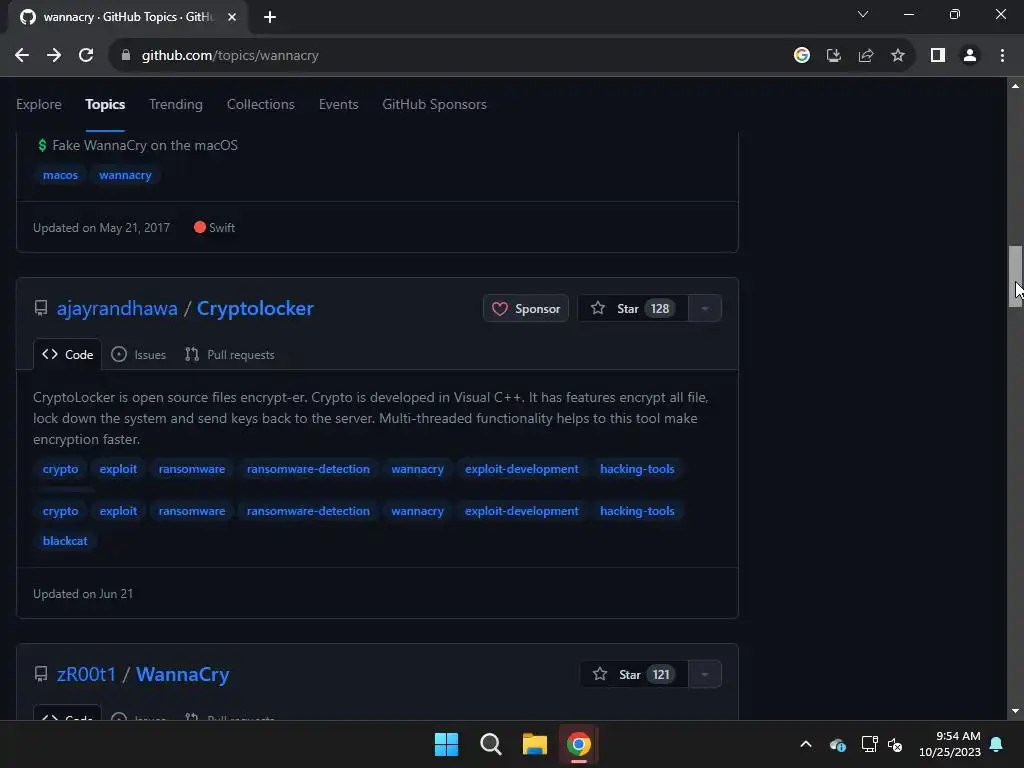Open the blackcat topic tag

click(65, 541)
